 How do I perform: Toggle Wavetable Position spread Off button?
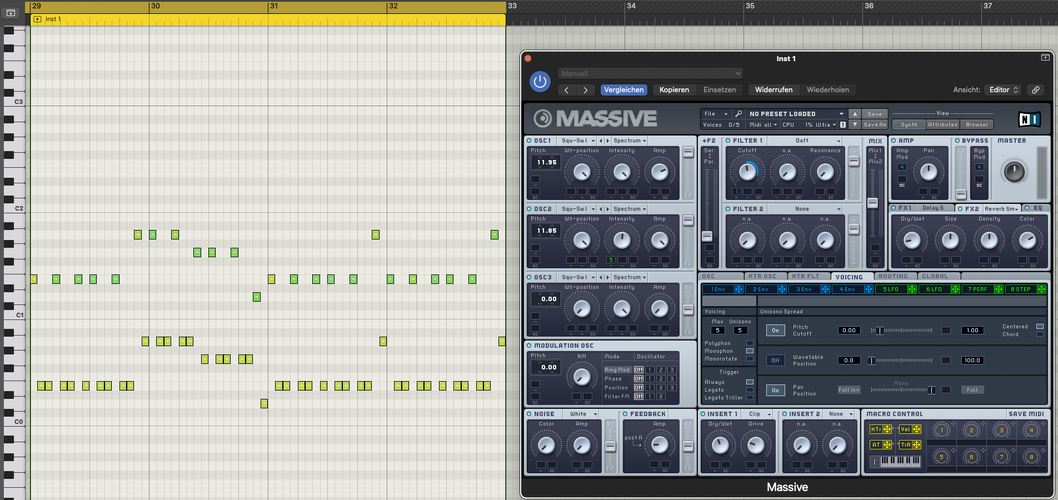(x=775, y=360)
